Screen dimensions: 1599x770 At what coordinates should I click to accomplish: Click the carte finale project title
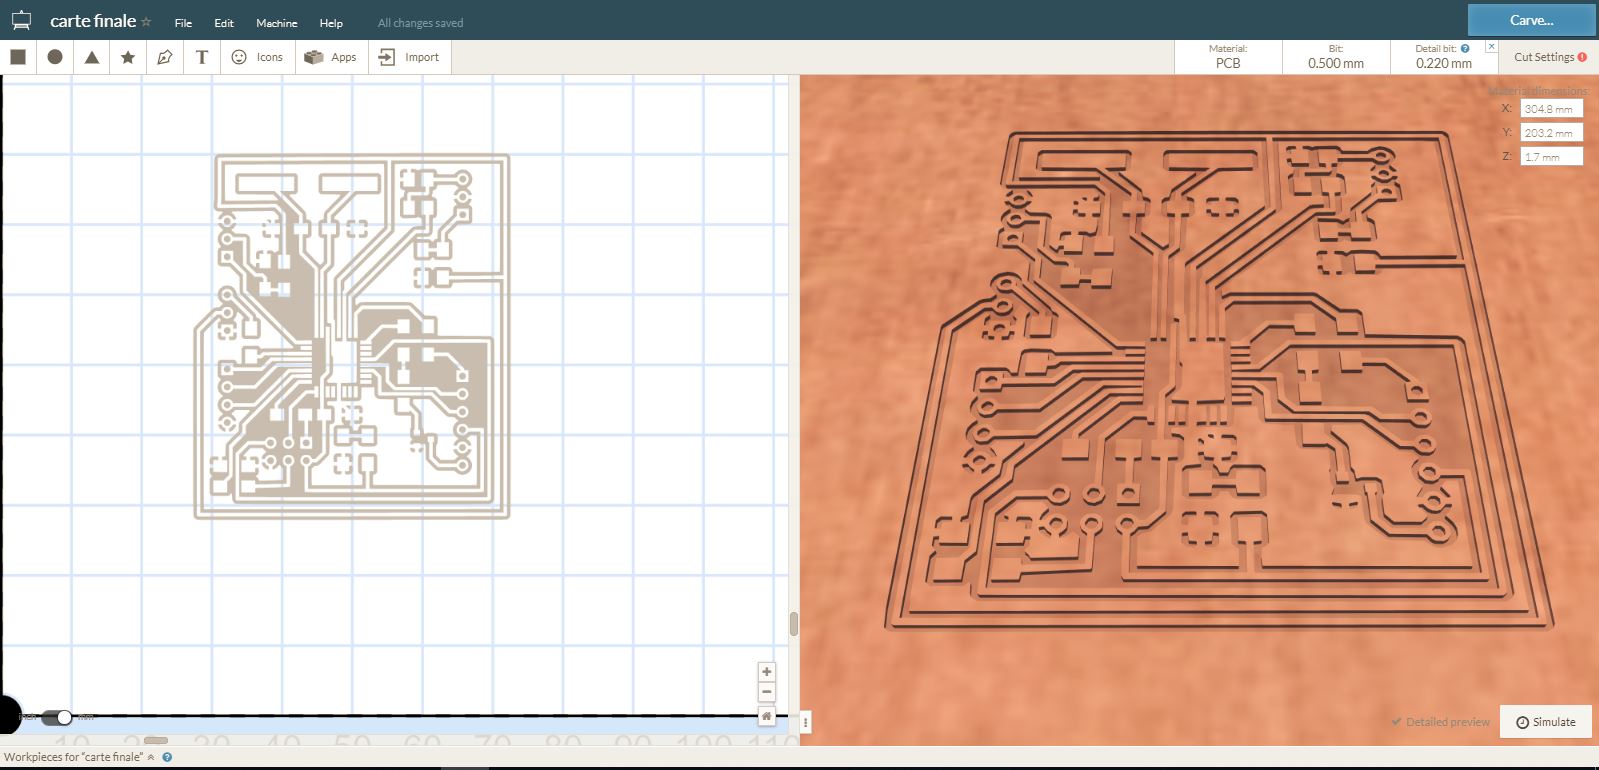(93, 21)
